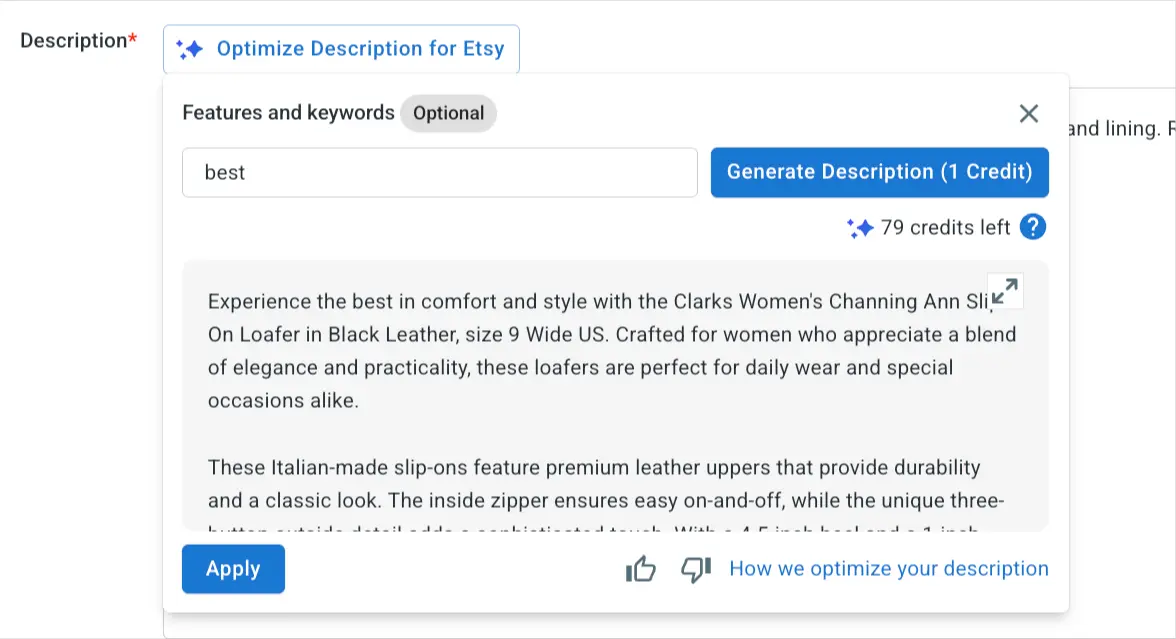Click the Optimize Description for Etsy button
The width and height of the screenshot is (1176, 639).
coord(359,49)
